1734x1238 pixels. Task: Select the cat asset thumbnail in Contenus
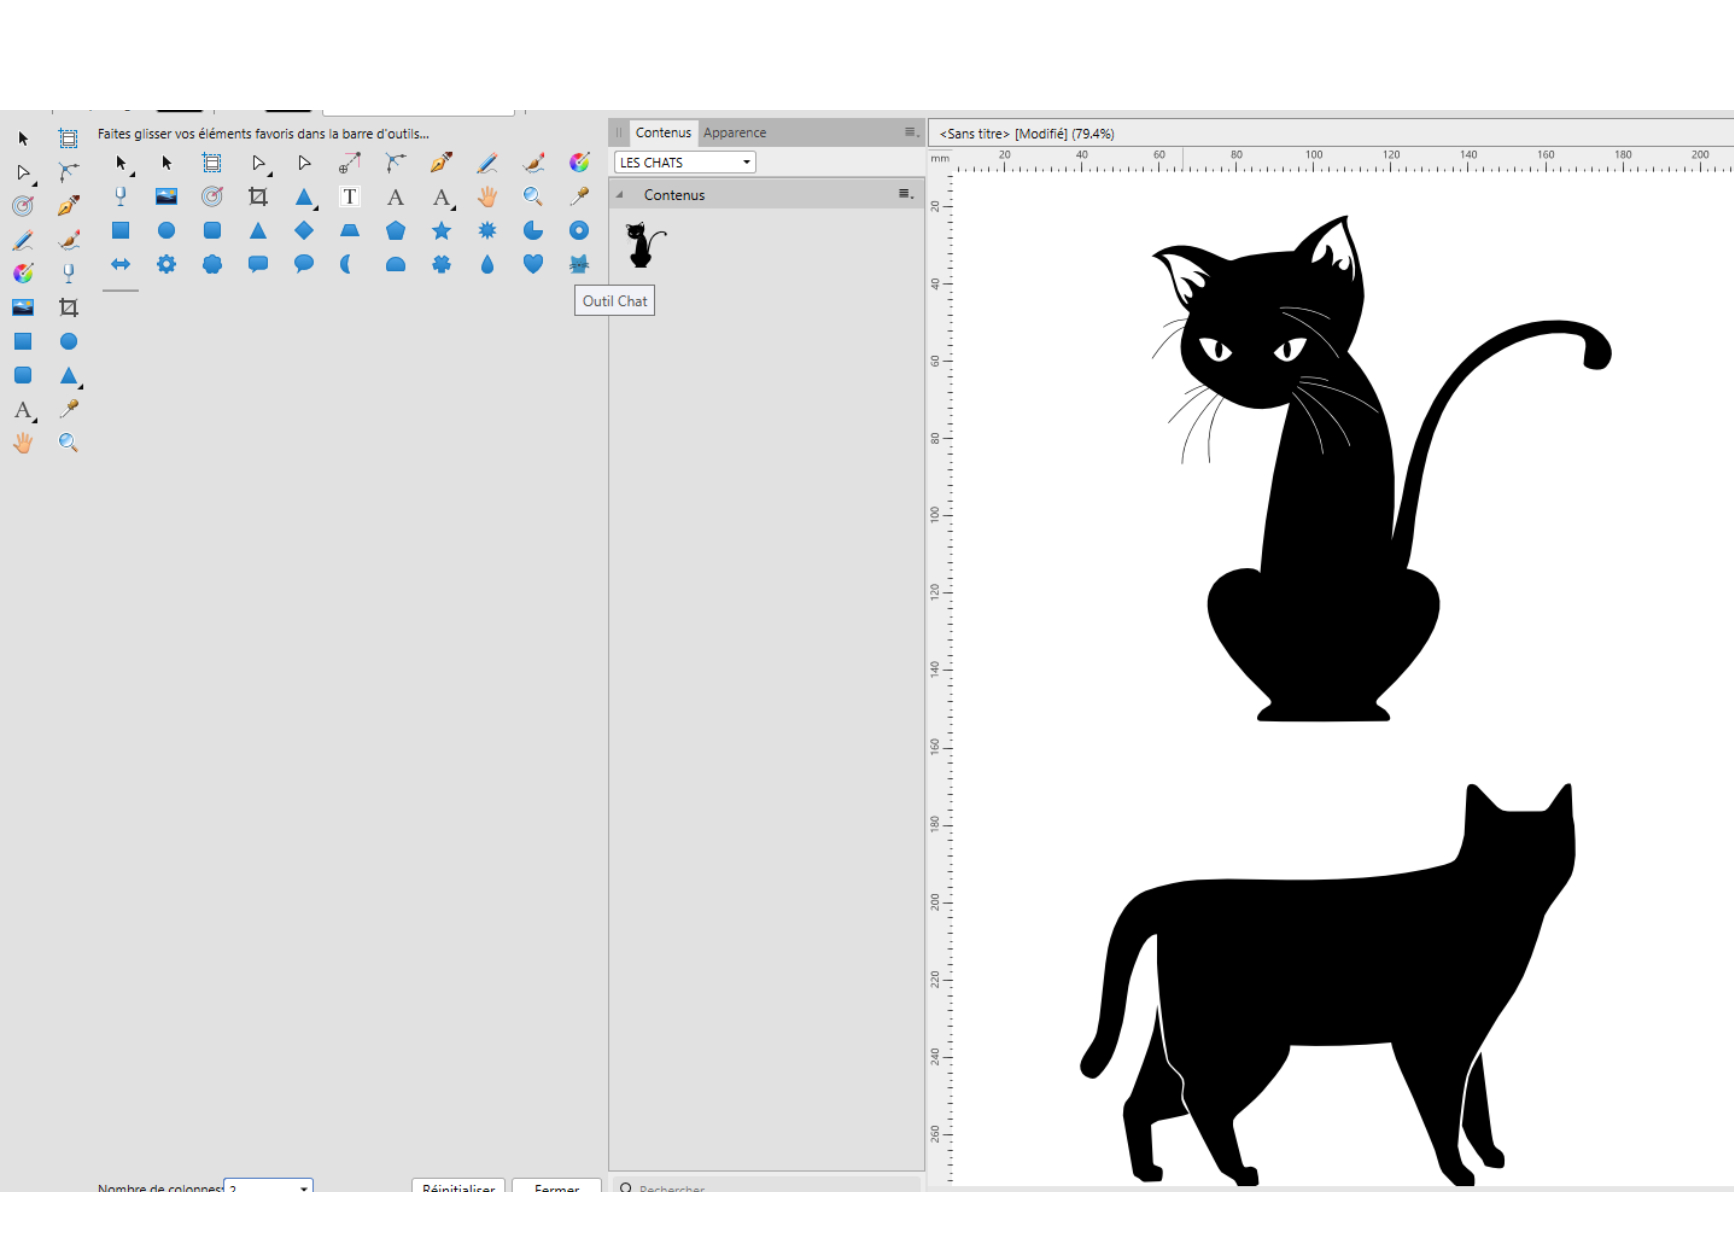(645, 245)
